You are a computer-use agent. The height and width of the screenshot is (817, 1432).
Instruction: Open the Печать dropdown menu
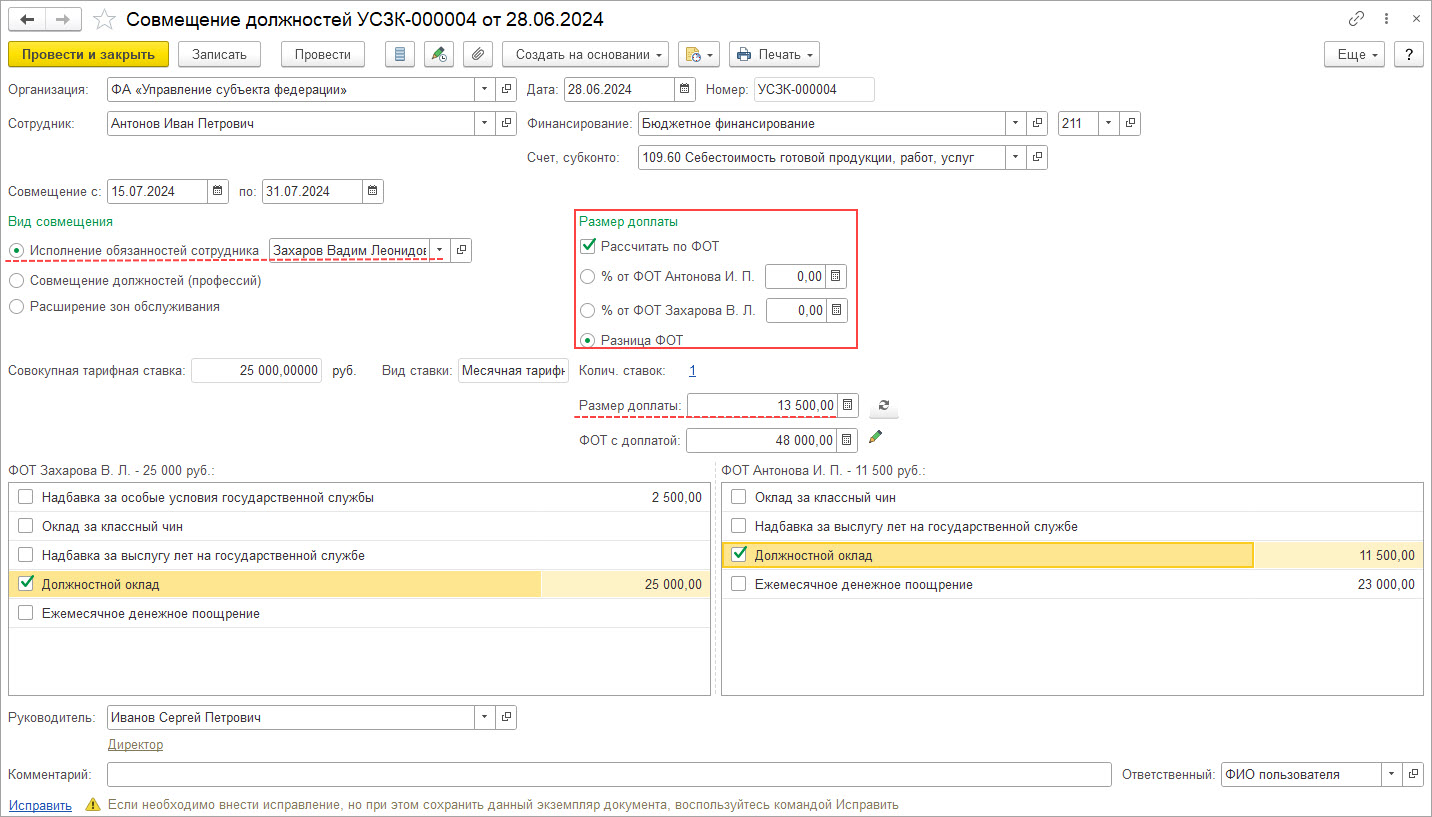point(774,54)
